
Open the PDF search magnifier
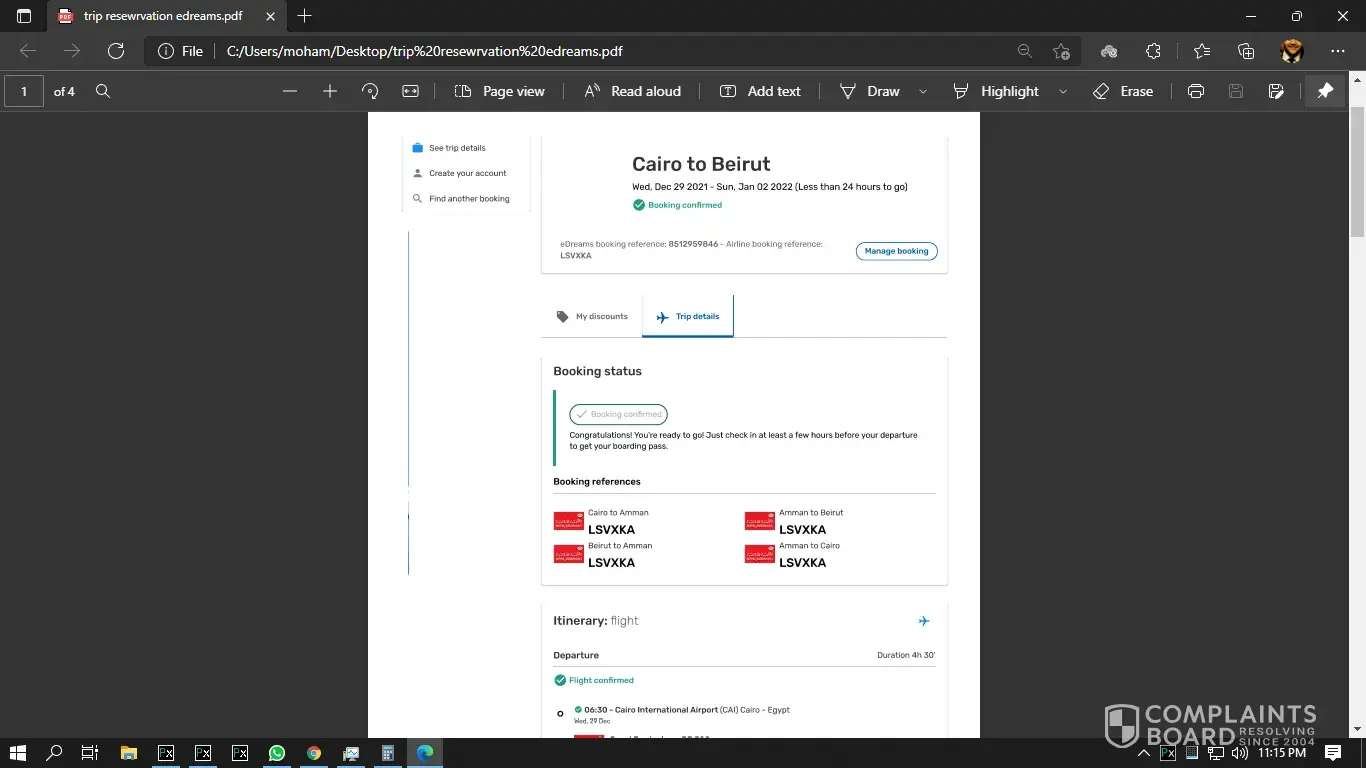103,91
